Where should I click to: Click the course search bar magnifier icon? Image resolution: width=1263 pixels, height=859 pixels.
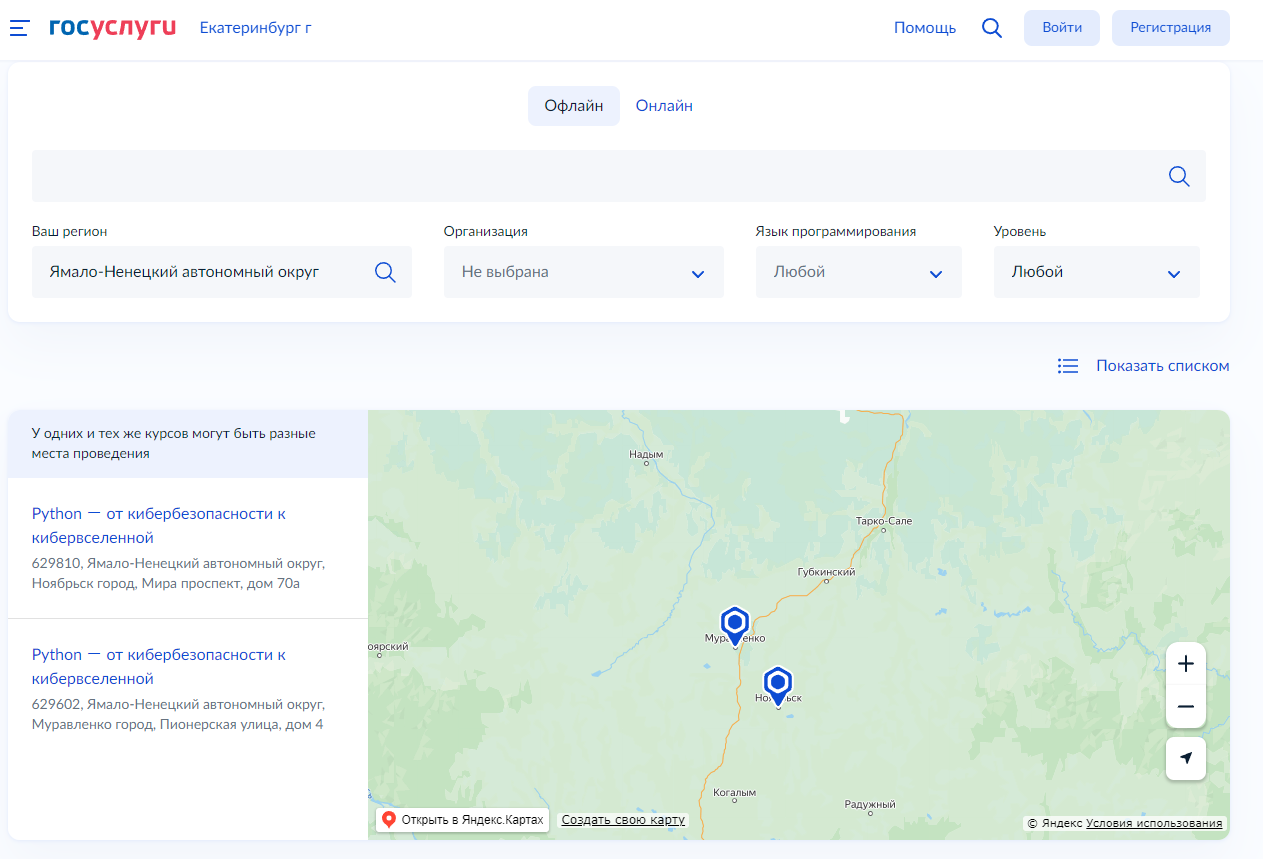click(1179, 176)
